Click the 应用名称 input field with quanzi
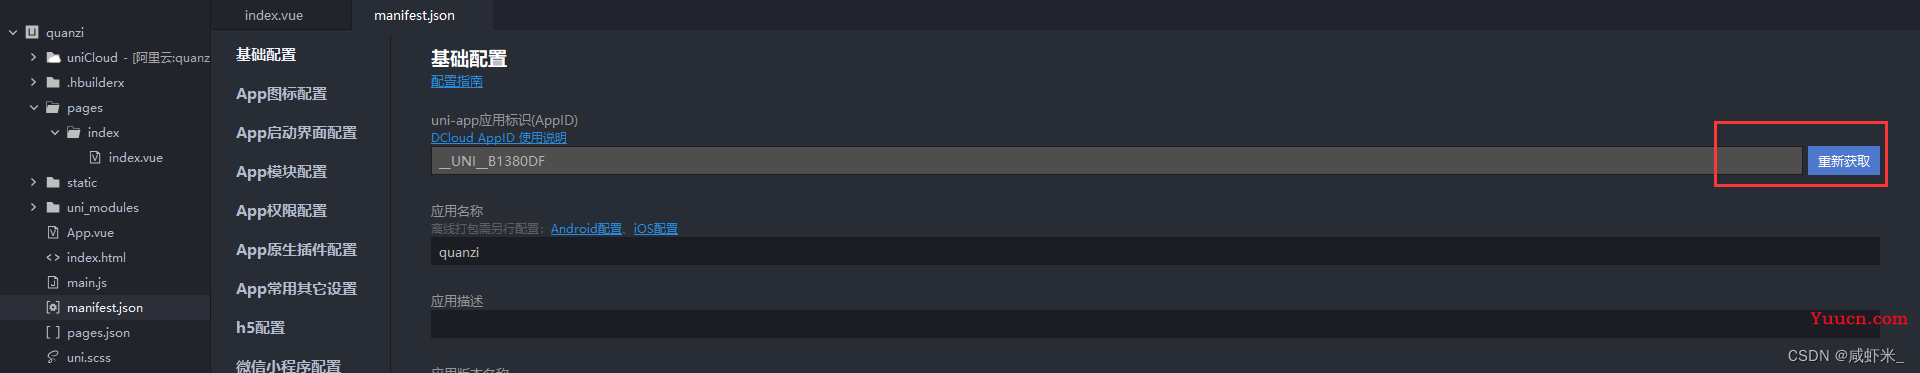The height and width of the screenshot is (373, 1920). pyautogui.click(x=1155, y=252)
